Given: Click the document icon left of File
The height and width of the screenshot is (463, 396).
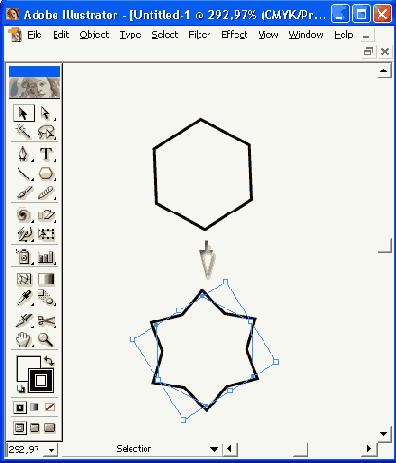Looking at the screenshot, I should (15, 35).
